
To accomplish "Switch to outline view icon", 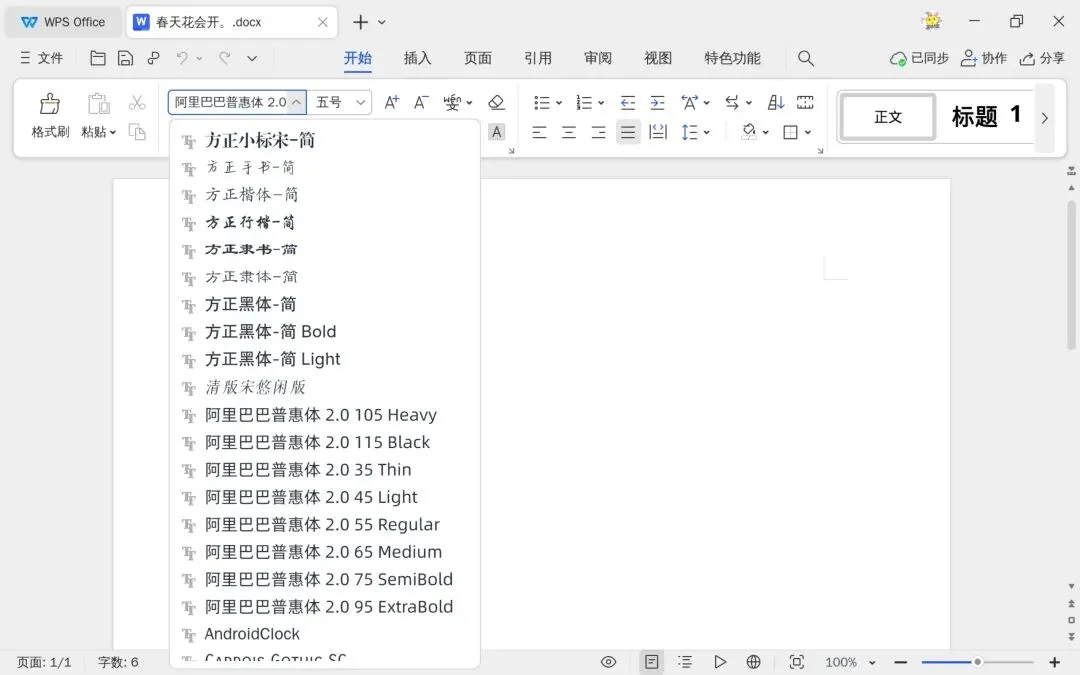I will coord(685,662).
